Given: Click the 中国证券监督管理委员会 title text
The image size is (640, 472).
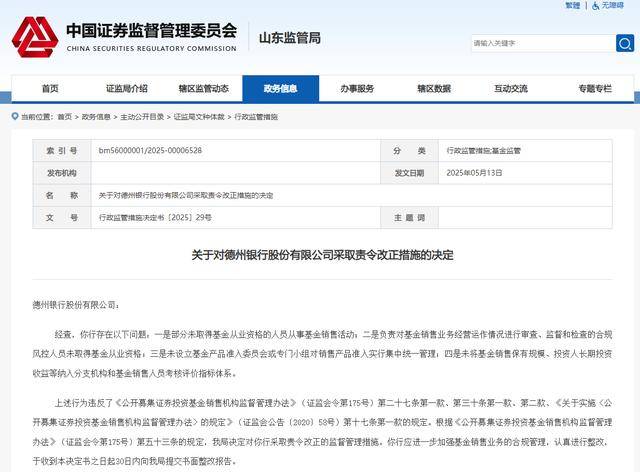Looking at the screenshot, I should point(151,31).
